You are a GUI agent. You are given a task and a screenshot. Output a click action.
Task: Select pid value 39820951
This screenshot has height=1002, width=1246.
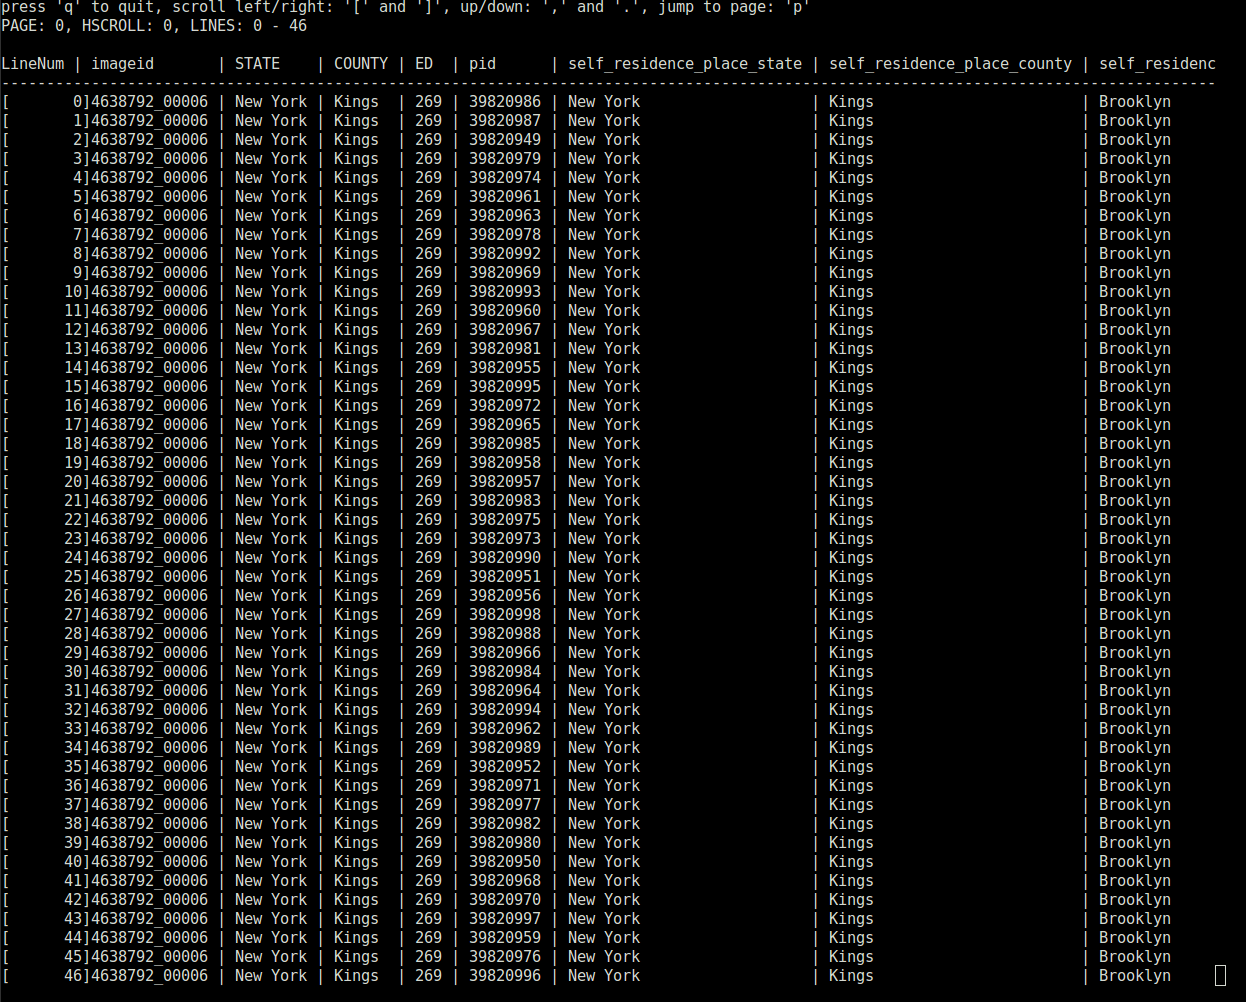pyautogui.click(x=505, y=576)
